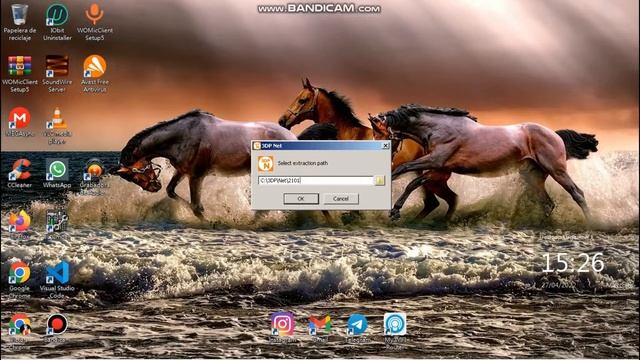640x360 pixels.
Task: Cancel the 3DP Net extraction dialog
Action: click(x=341, y=199)
